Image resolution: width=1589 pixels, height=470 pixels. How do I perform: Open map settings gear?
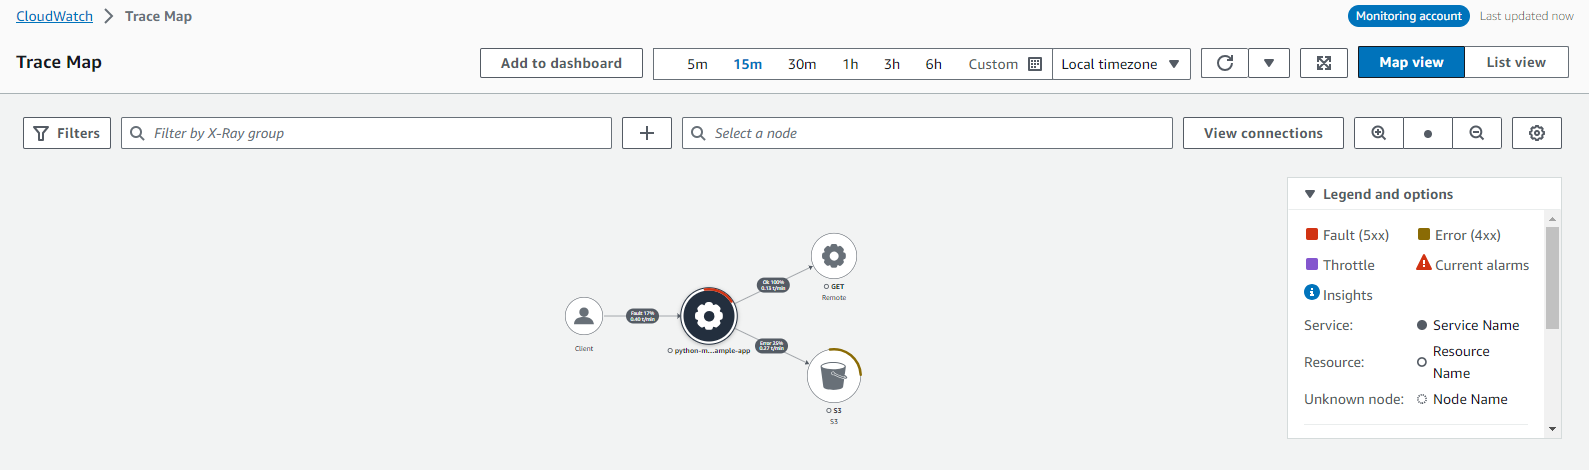point(1537,133)
